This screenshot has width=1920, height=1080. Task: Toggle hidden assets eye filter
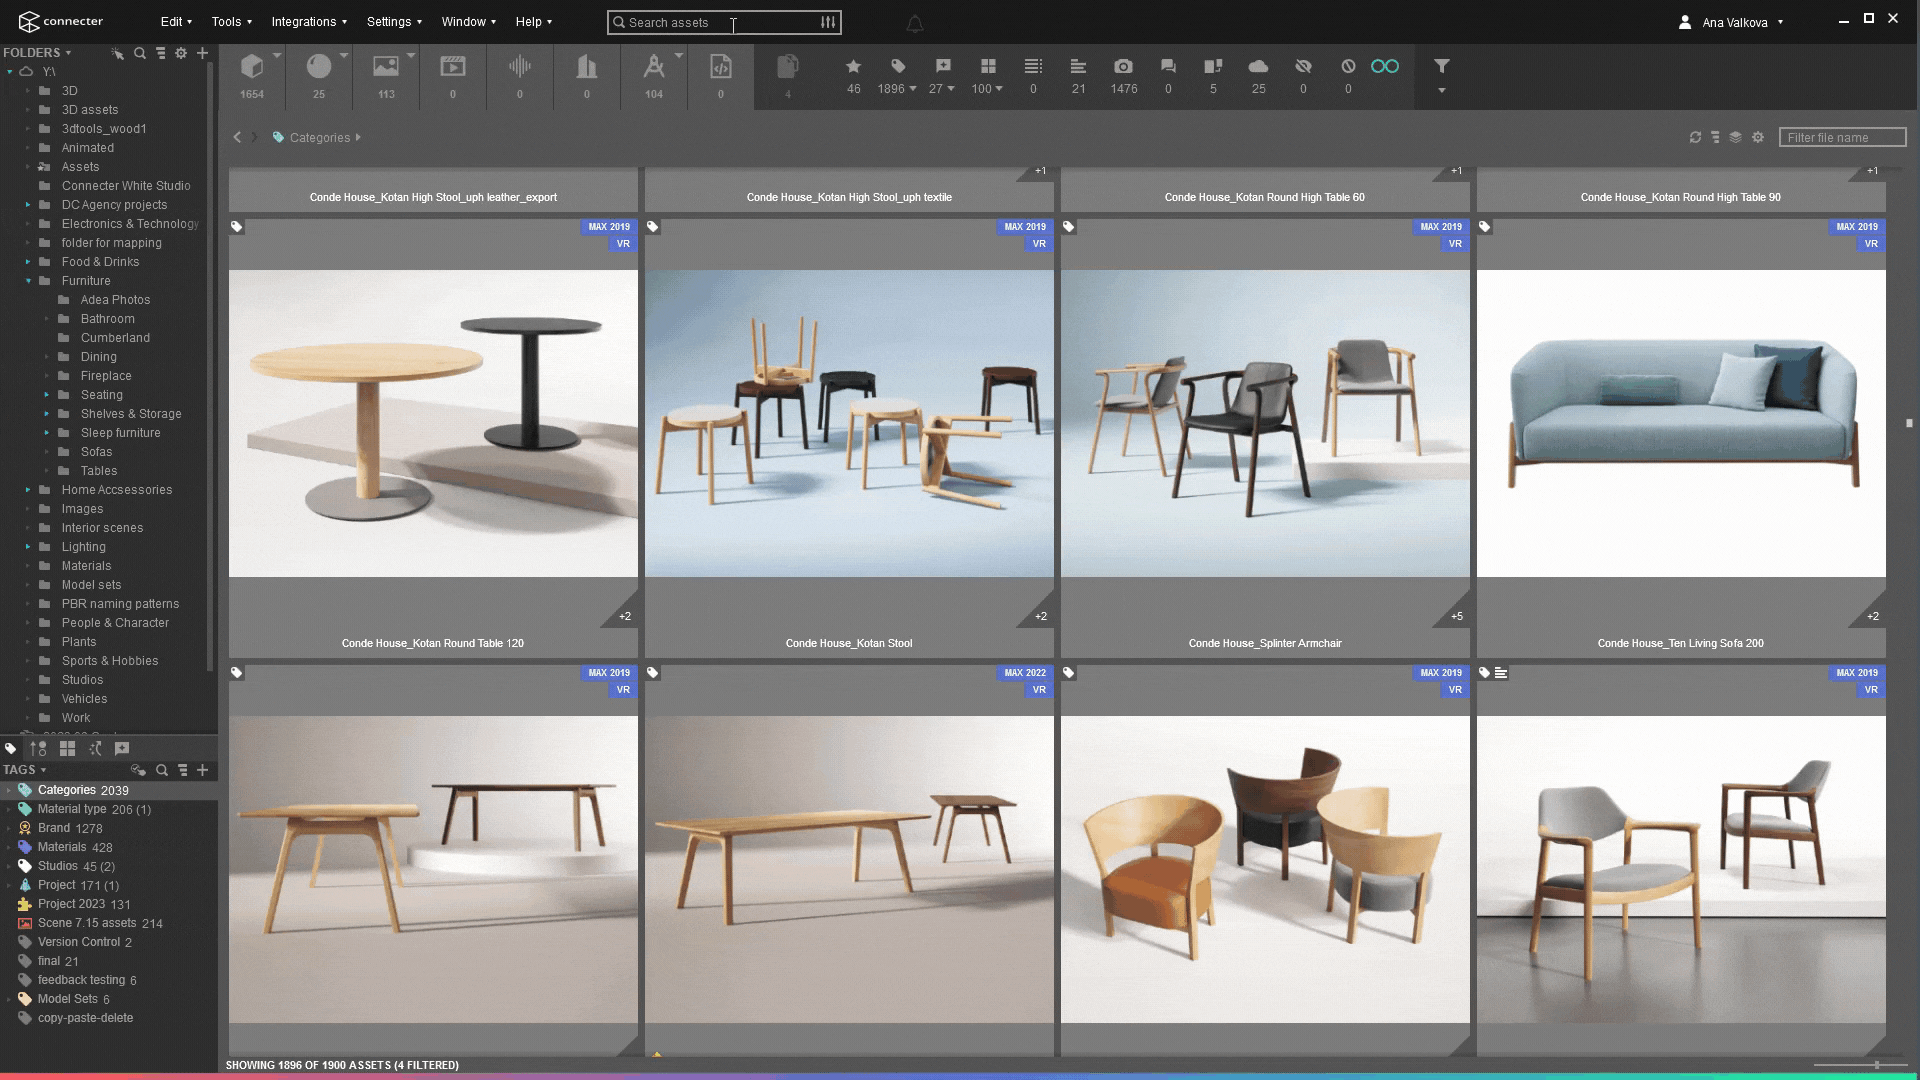coord(1303,66)
